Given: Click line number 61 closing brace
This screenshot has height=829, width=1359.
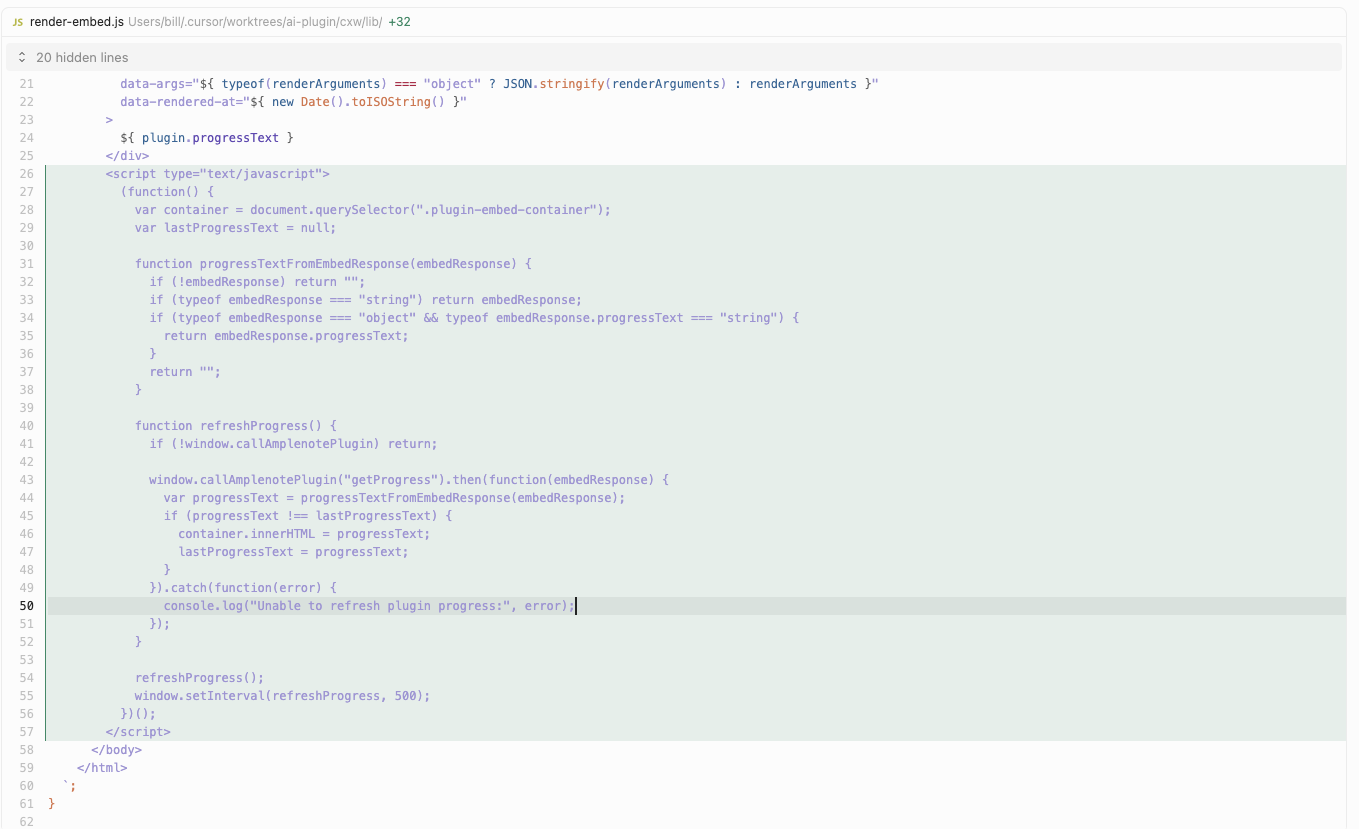Looking at the screenshot, I should [x=26, y=804].
